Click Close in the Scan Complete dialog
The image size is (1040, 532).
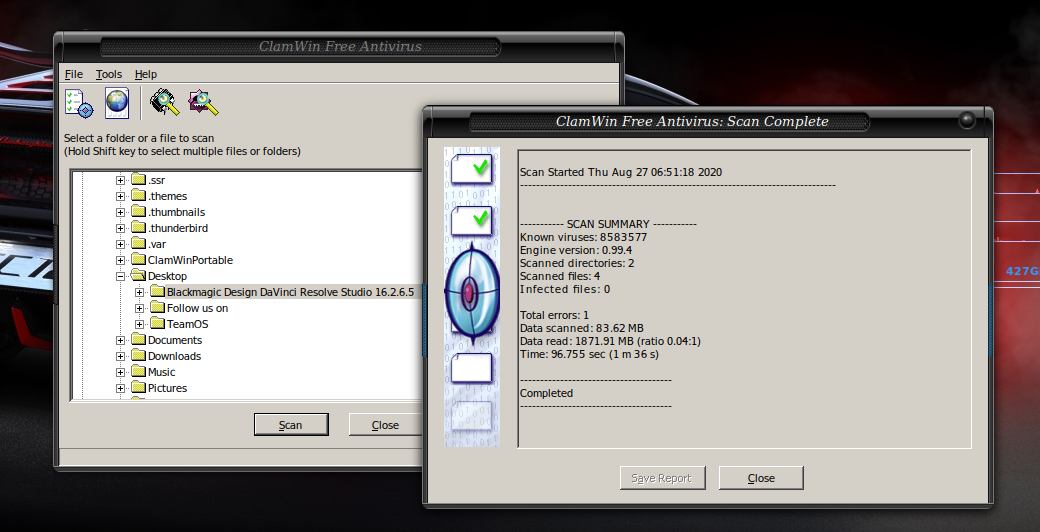click(x=761, y=478)
